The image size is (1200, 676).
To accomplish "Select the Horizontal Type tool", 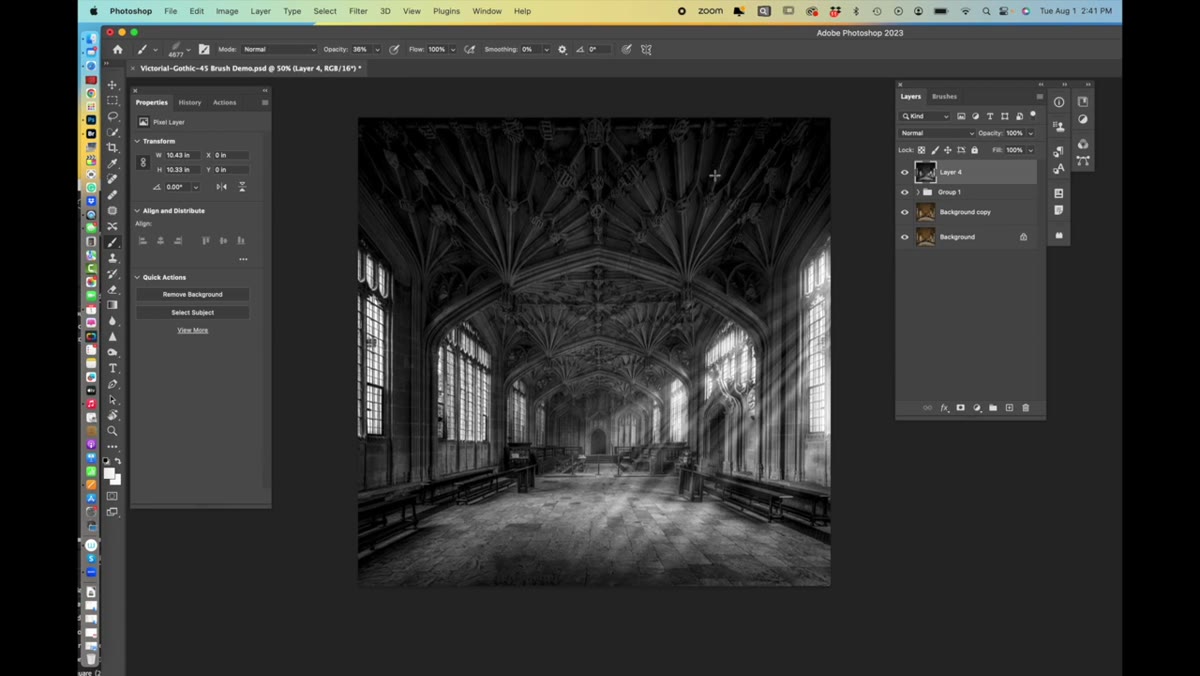I will tap(113, 368).
